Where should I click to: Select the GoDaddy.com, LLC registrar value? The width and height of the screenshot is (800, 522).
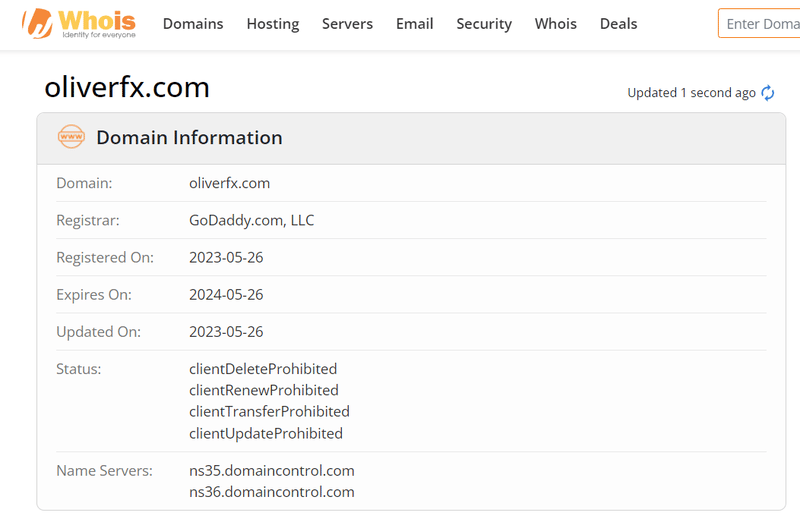(252, 220)
